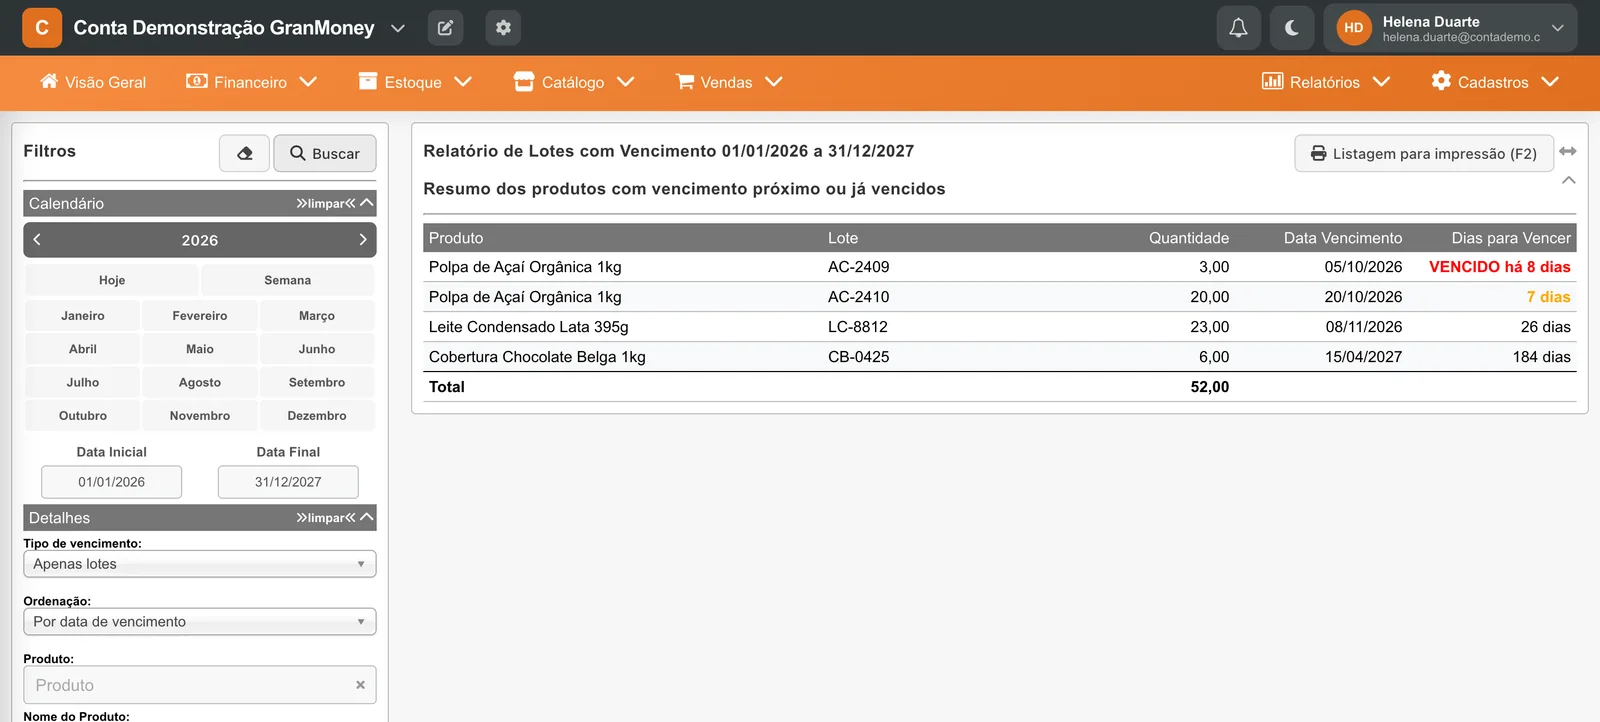Select Dezembro month
Viewport: 1600px width, 722px height.
pyautogui.click(x=317, y=415)
